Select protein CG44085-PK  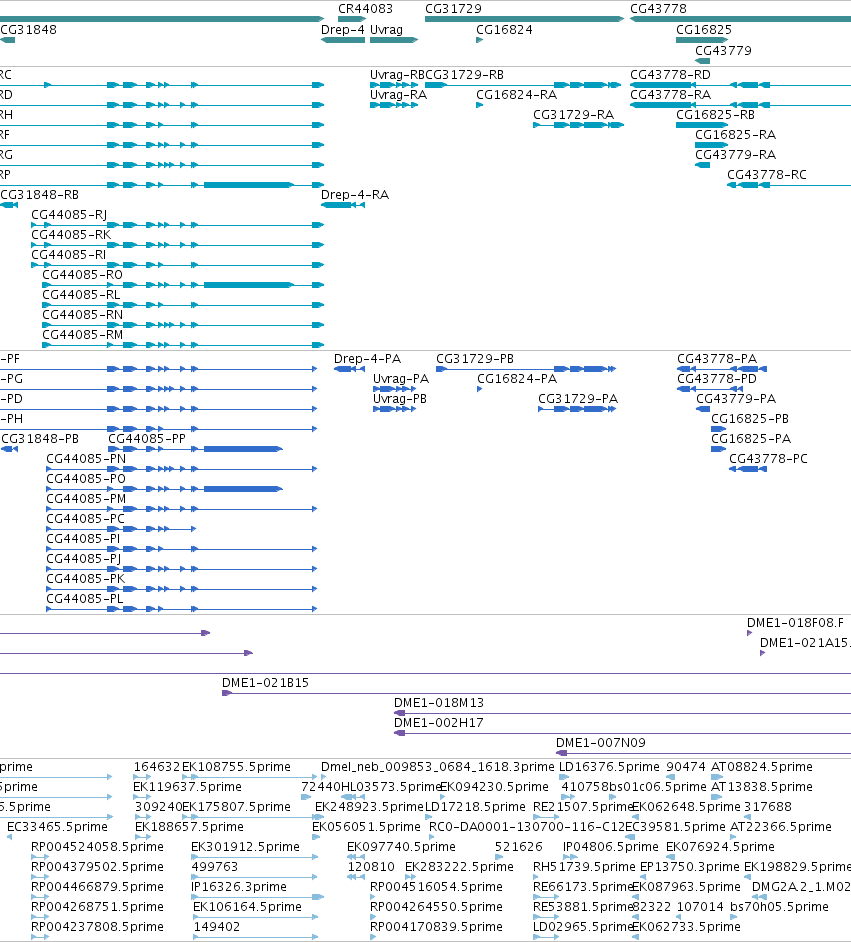tap(85, 579)
